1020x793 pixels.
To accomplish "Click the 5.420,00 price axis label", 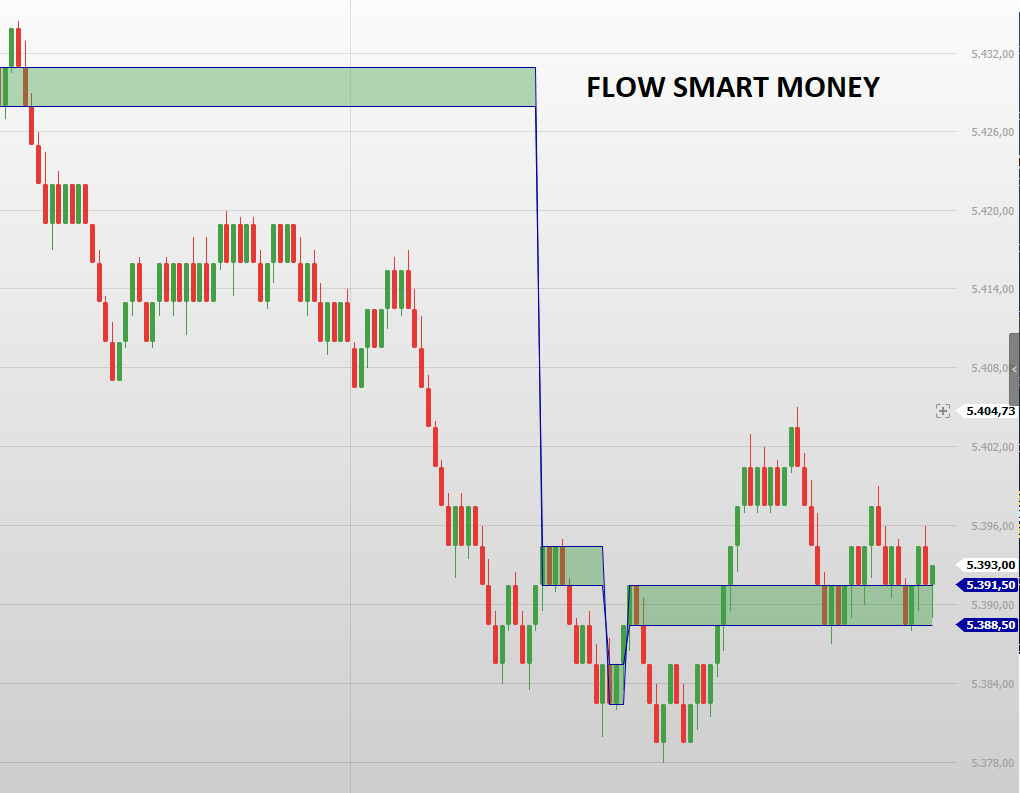I will tap(986, 211).
